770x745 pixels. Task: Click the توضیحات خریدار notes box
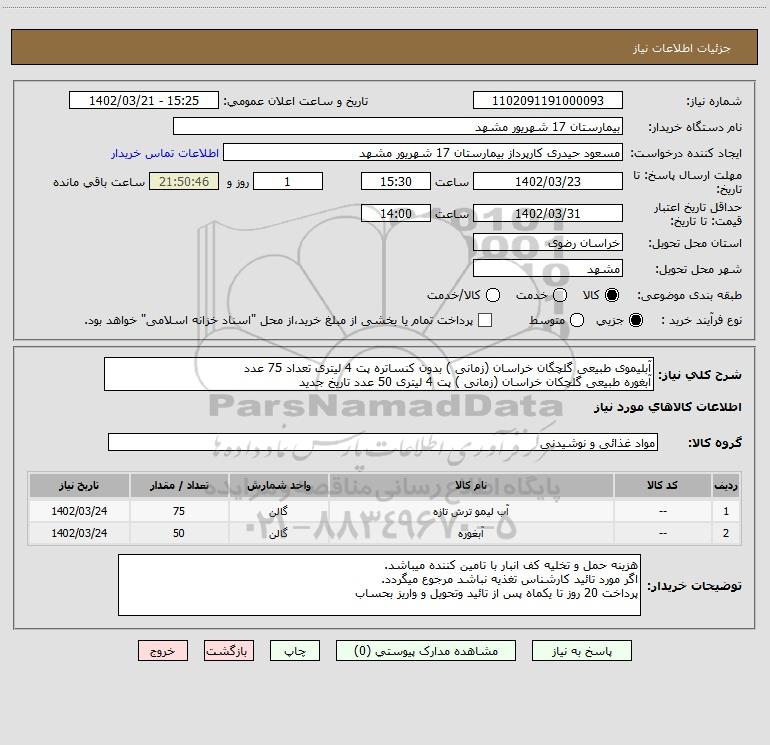[380, 585]
